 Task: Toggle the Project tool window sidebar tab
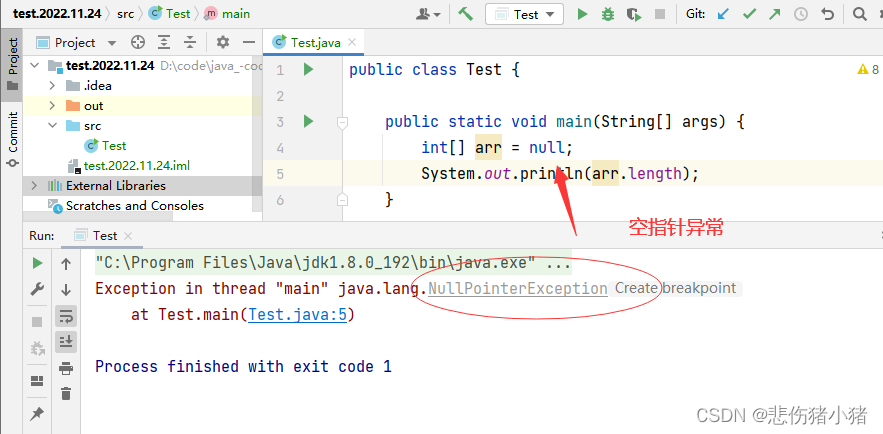12,64
